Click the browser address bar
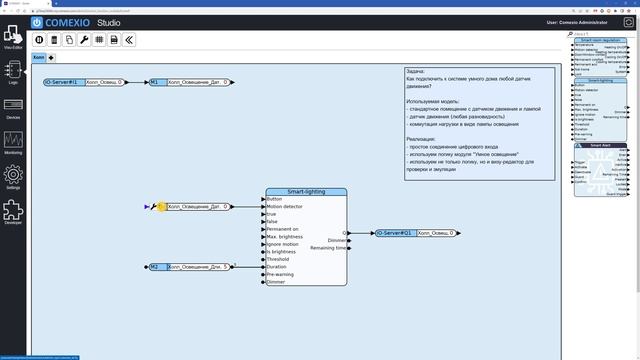This screenshot has height=360, width=640. pyautogui.click(x=286, y=11)
